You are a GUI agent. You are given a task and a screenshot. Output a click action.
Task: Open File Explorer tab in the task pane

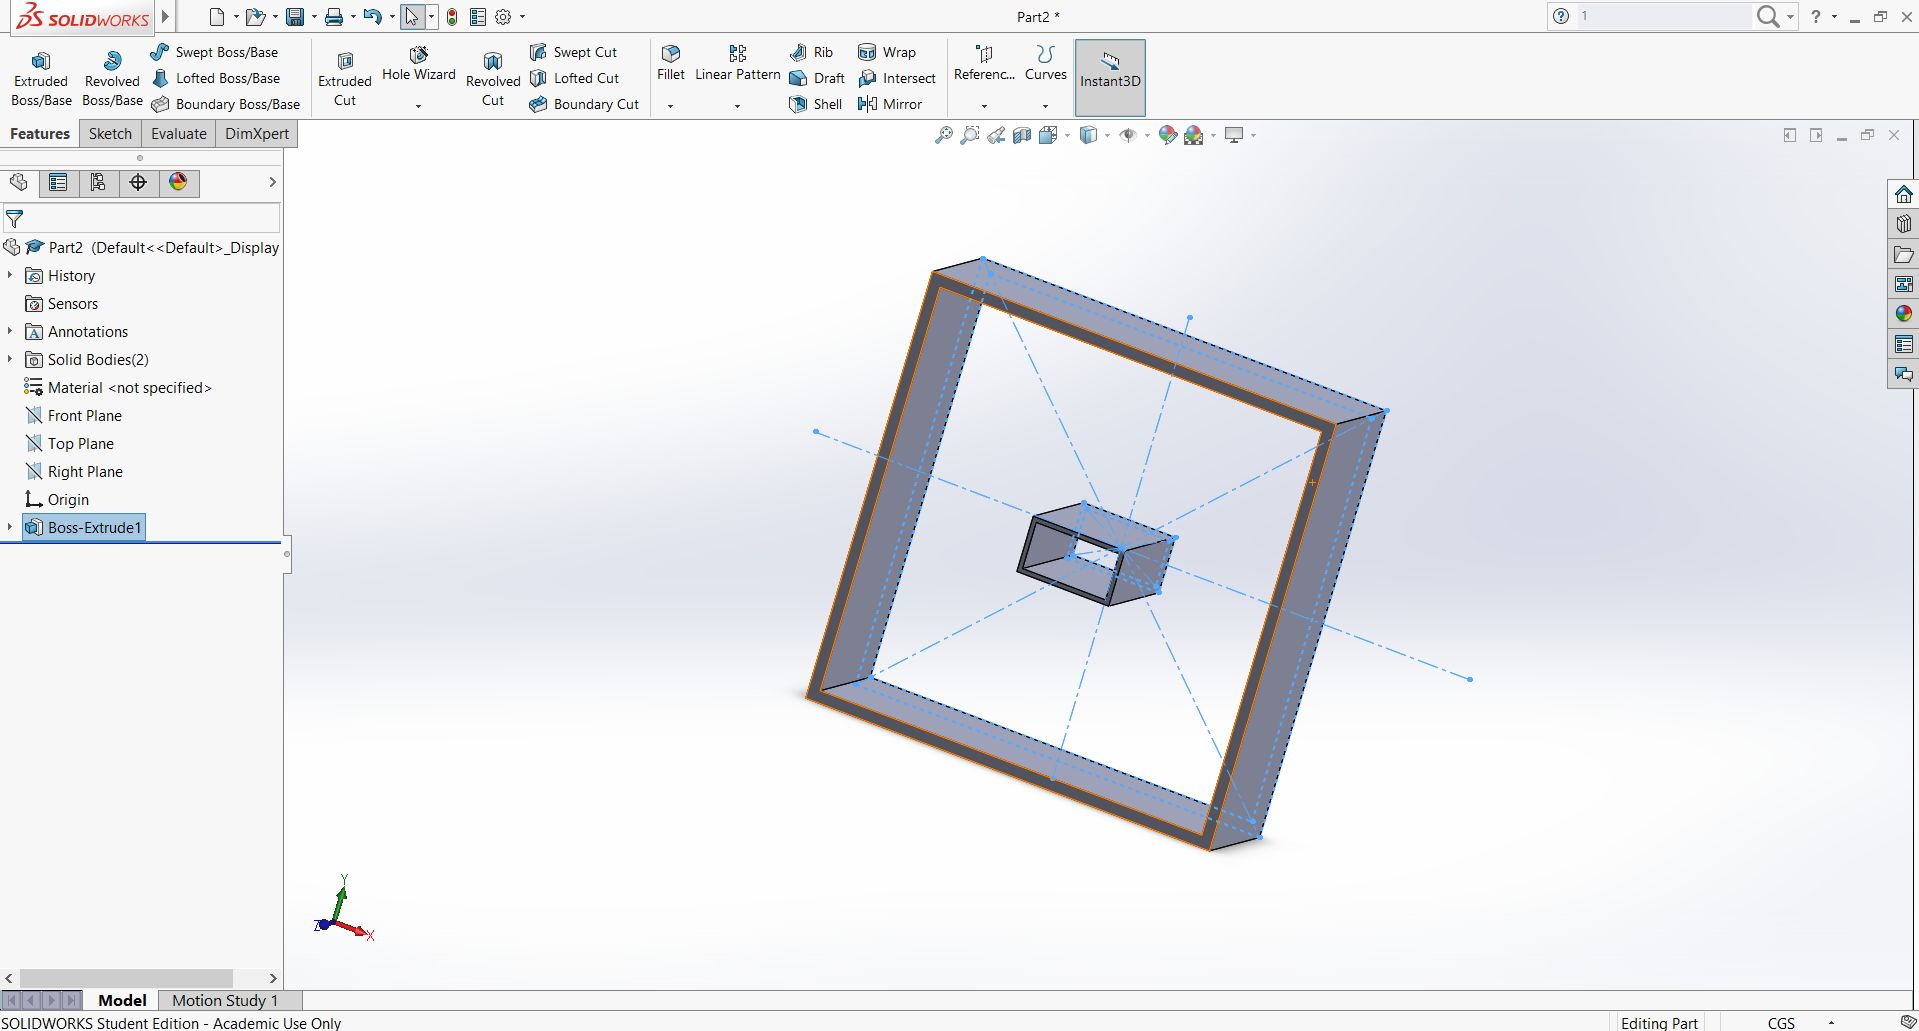pyautogui.click(x=1903, y=254)
